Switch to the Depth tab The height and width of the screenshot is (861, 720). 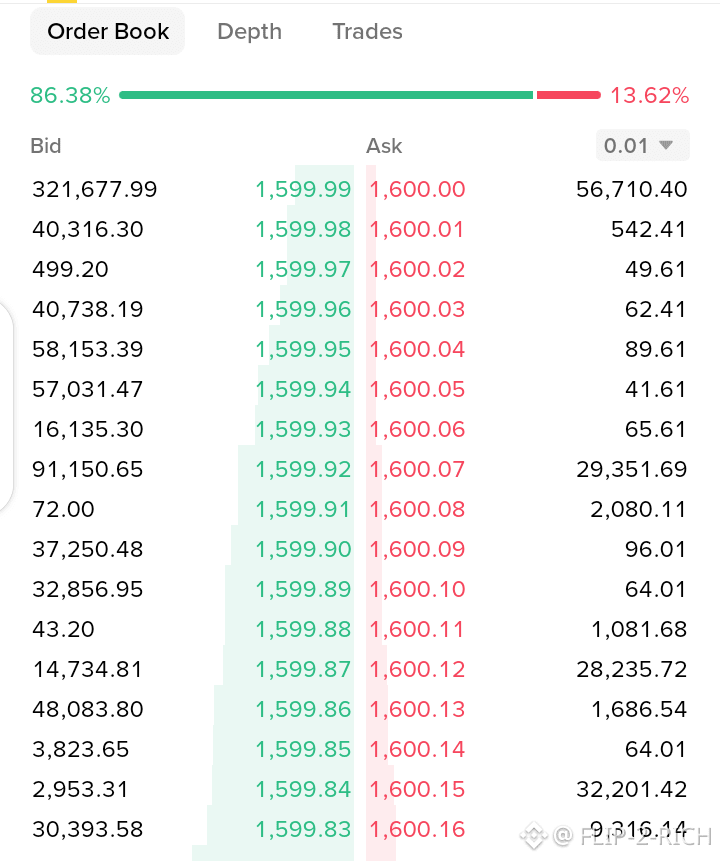pos(249,32)
